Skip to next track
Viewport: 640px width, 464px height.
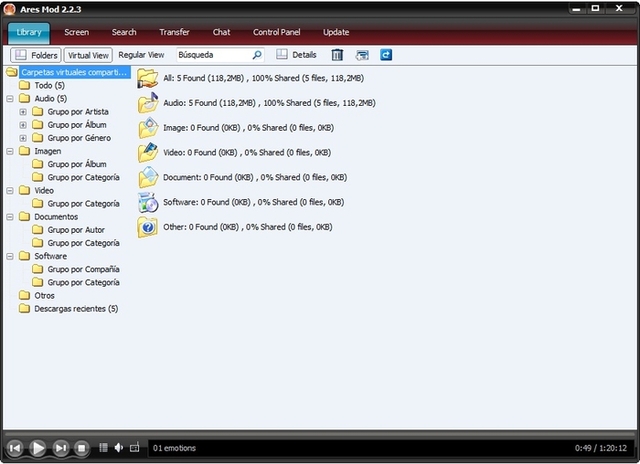(60, 448)
